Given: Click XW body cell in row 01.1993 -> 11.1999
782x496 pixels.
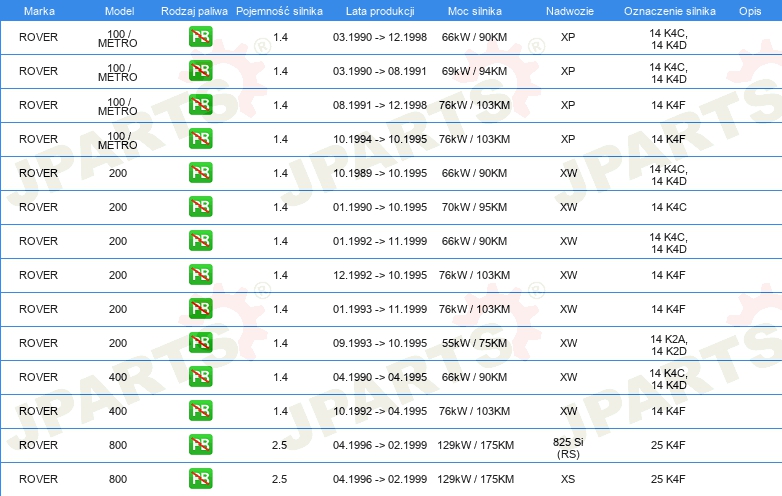Looking at the screenshot, I should point(568,309).
